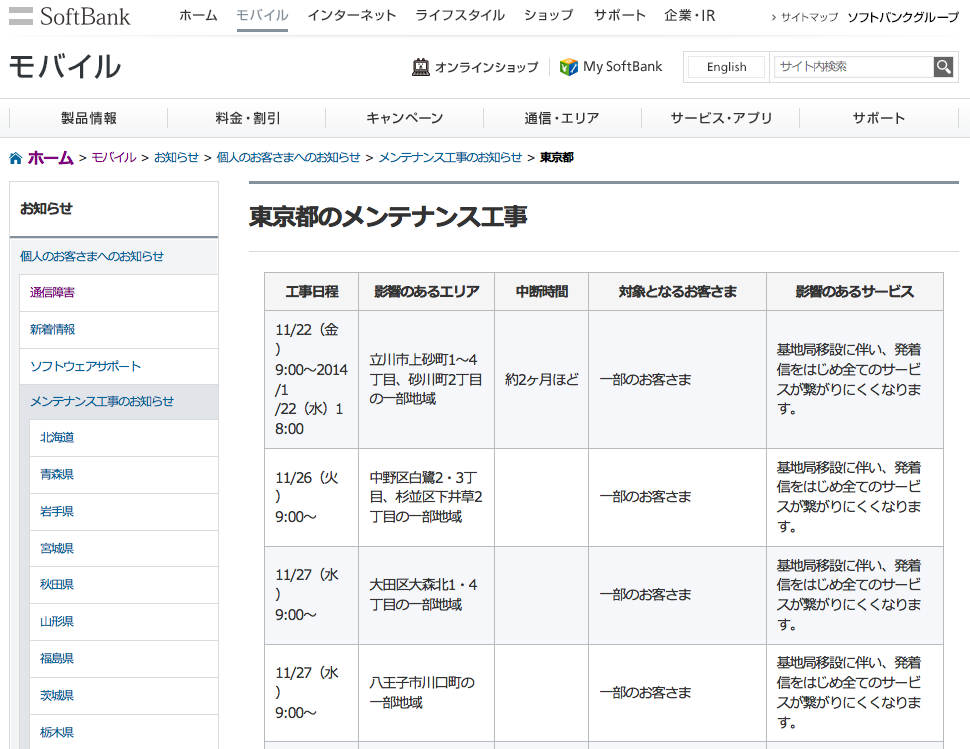Click the magnifying glass search icon
The height and width of the screenshot is (749, 970).
coord(942,67)
